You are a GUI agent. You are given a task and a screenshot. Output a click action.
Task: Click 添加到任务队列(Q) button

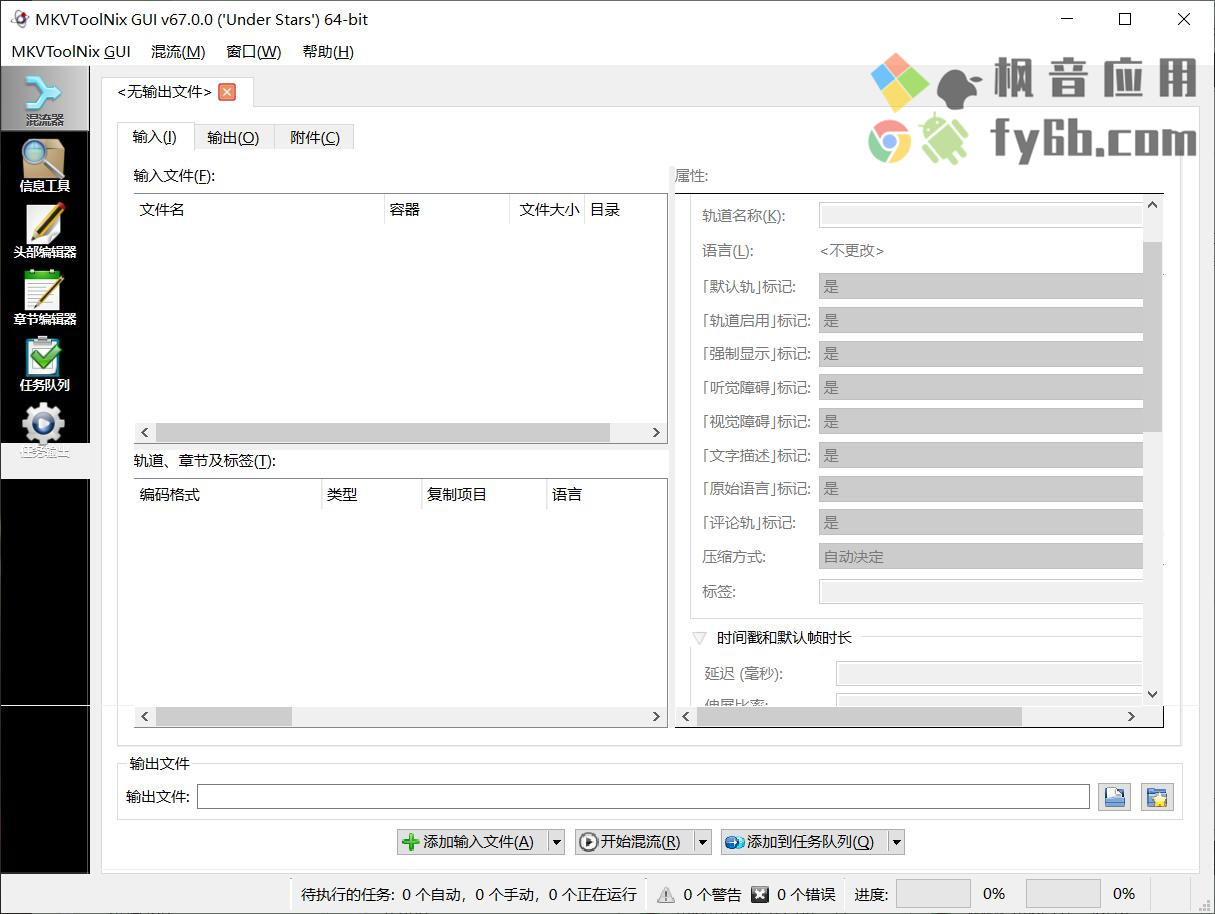click(x=803, y=842)
